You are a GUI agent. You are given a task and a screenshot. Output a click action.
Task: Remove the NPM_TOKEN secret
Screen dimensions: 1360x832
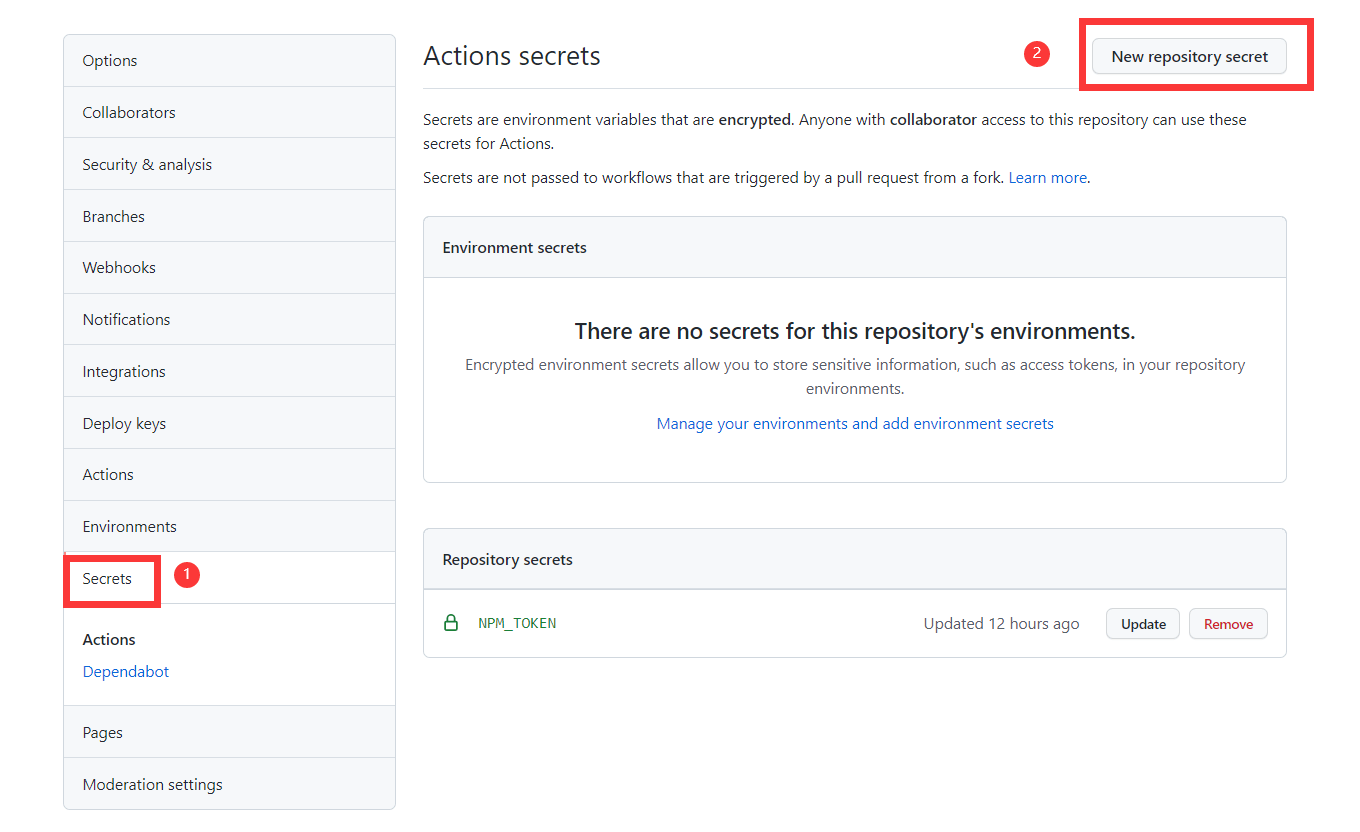[1228, 624]
